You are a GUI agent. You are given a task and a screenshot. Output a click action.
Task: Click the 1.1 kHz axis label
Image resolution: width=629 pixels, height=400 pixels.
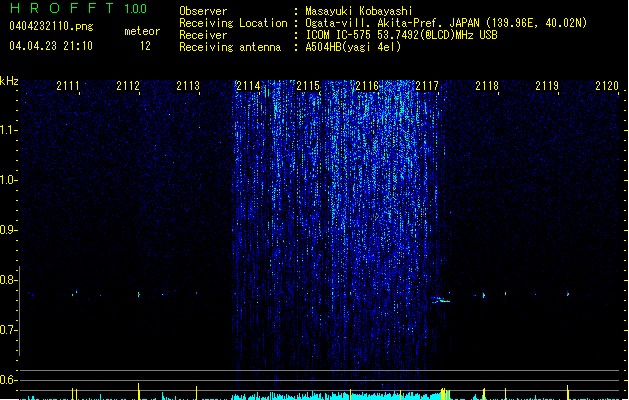pyautogui.click(x=8, y=130)
